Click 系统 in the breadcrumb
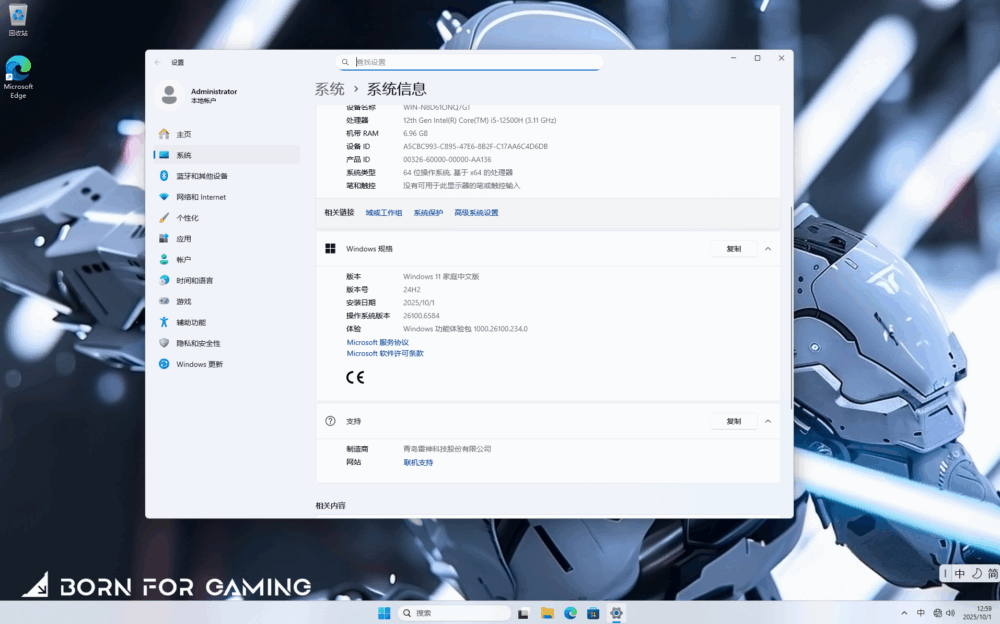Viewport: 1000px width, 624px height. (329, 89)
